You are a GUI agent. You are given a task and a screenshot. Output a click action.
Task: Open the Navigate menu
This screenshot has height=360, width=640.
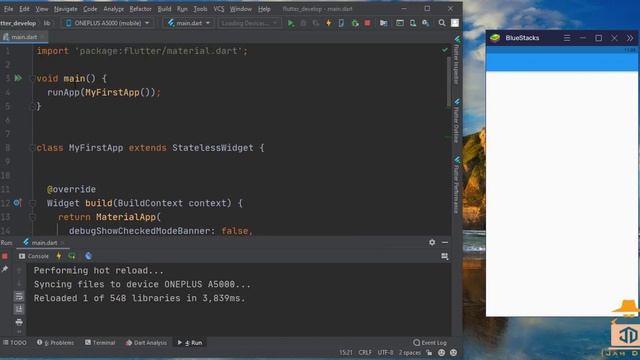click(65, 9)
